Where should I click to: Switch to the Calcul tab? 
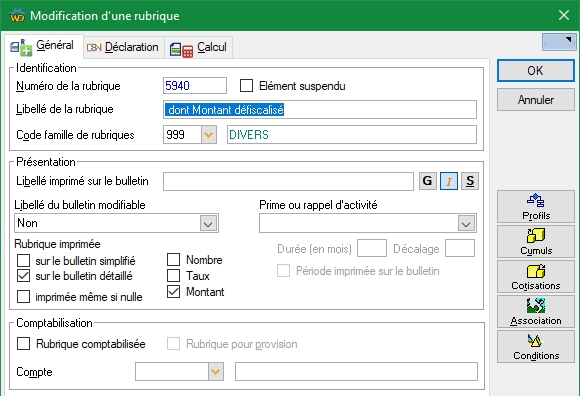[199, 47]
